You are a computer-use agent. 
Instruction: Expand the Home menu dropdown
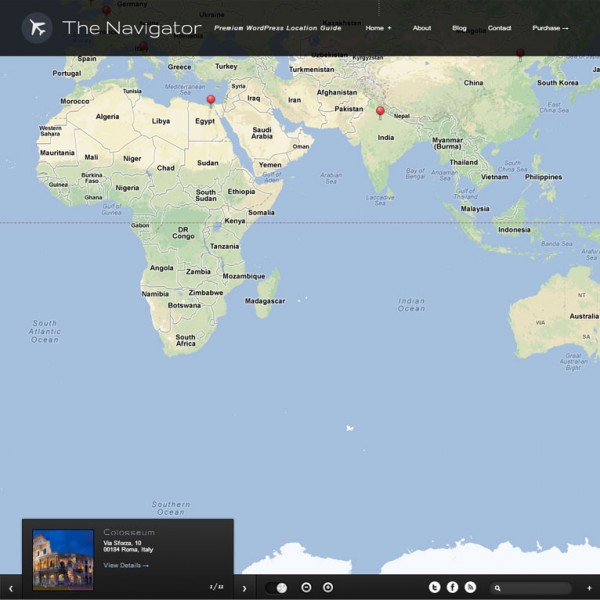pyautogui.click(x=378, y=28)
